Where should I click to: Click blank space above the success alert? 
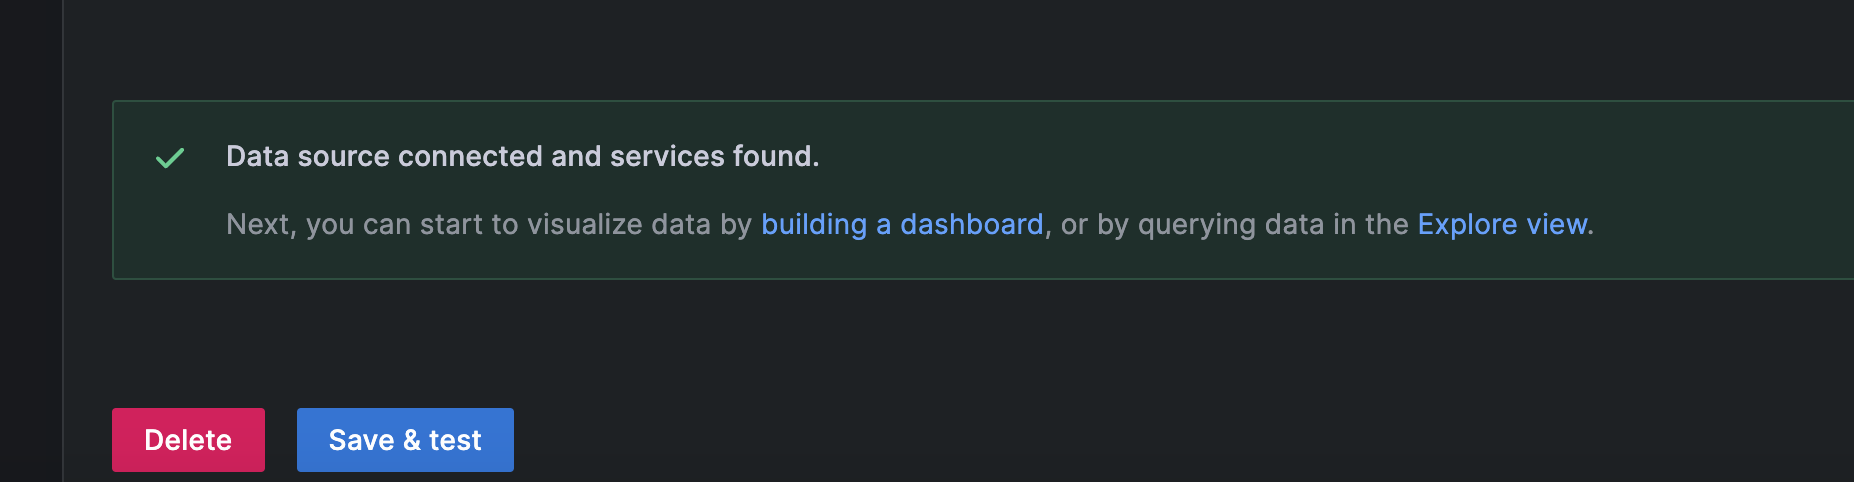pos(900,50)
